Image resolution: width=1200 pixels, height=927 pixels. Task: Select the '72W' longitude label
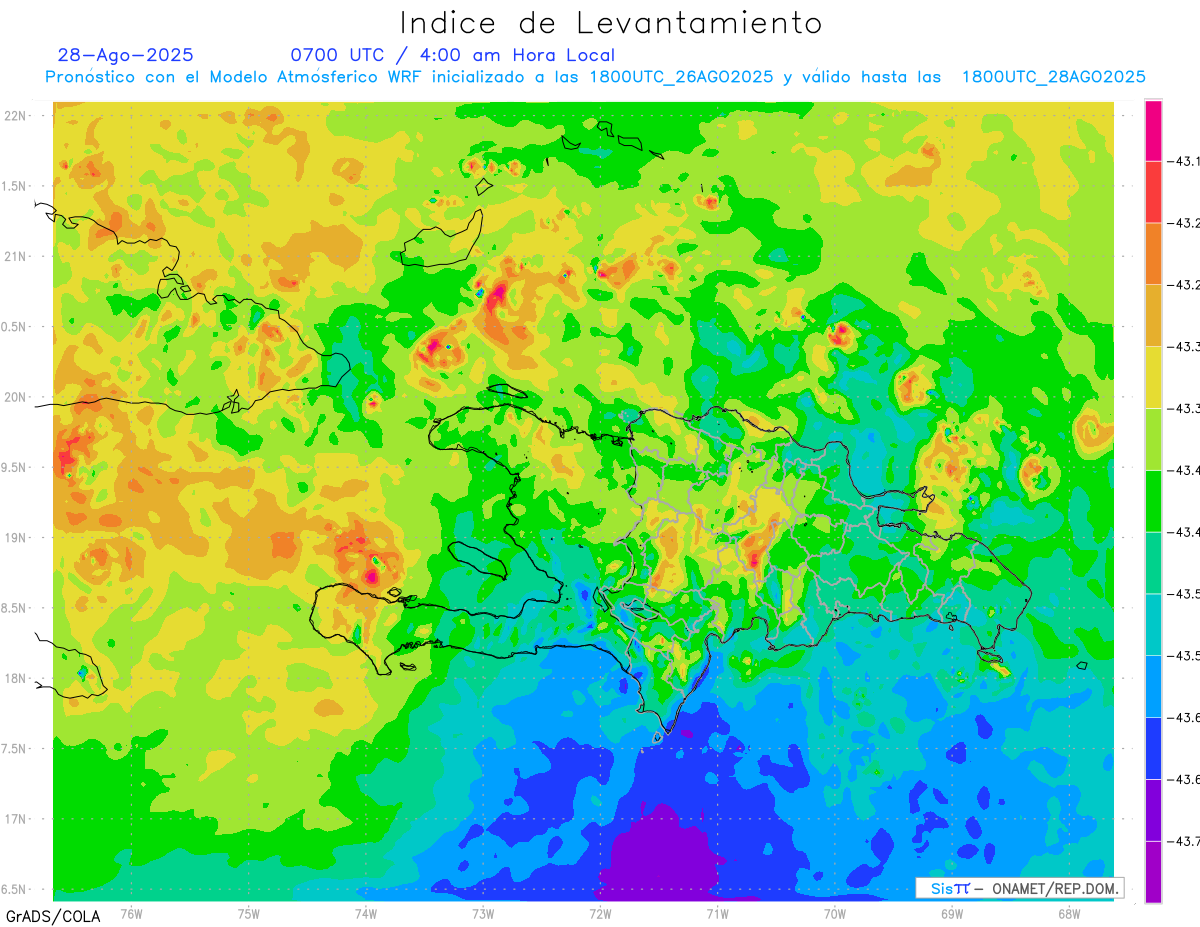600,913
